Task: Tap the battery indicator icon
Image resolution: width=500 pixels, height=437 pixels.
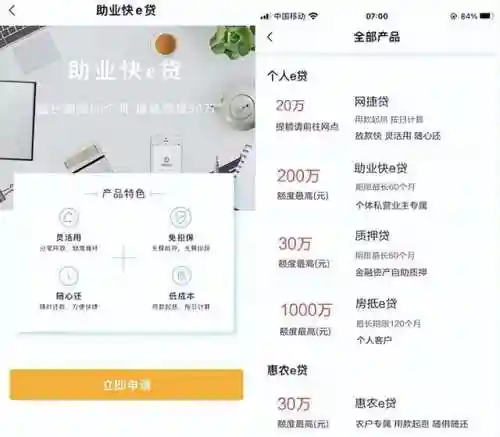Action: click(486, 16)
